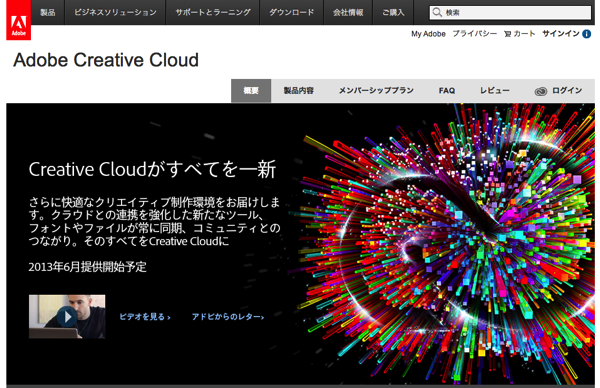The image size is (600, 388).
Task: Click the red Adobe logo
Action: (18, 20)
